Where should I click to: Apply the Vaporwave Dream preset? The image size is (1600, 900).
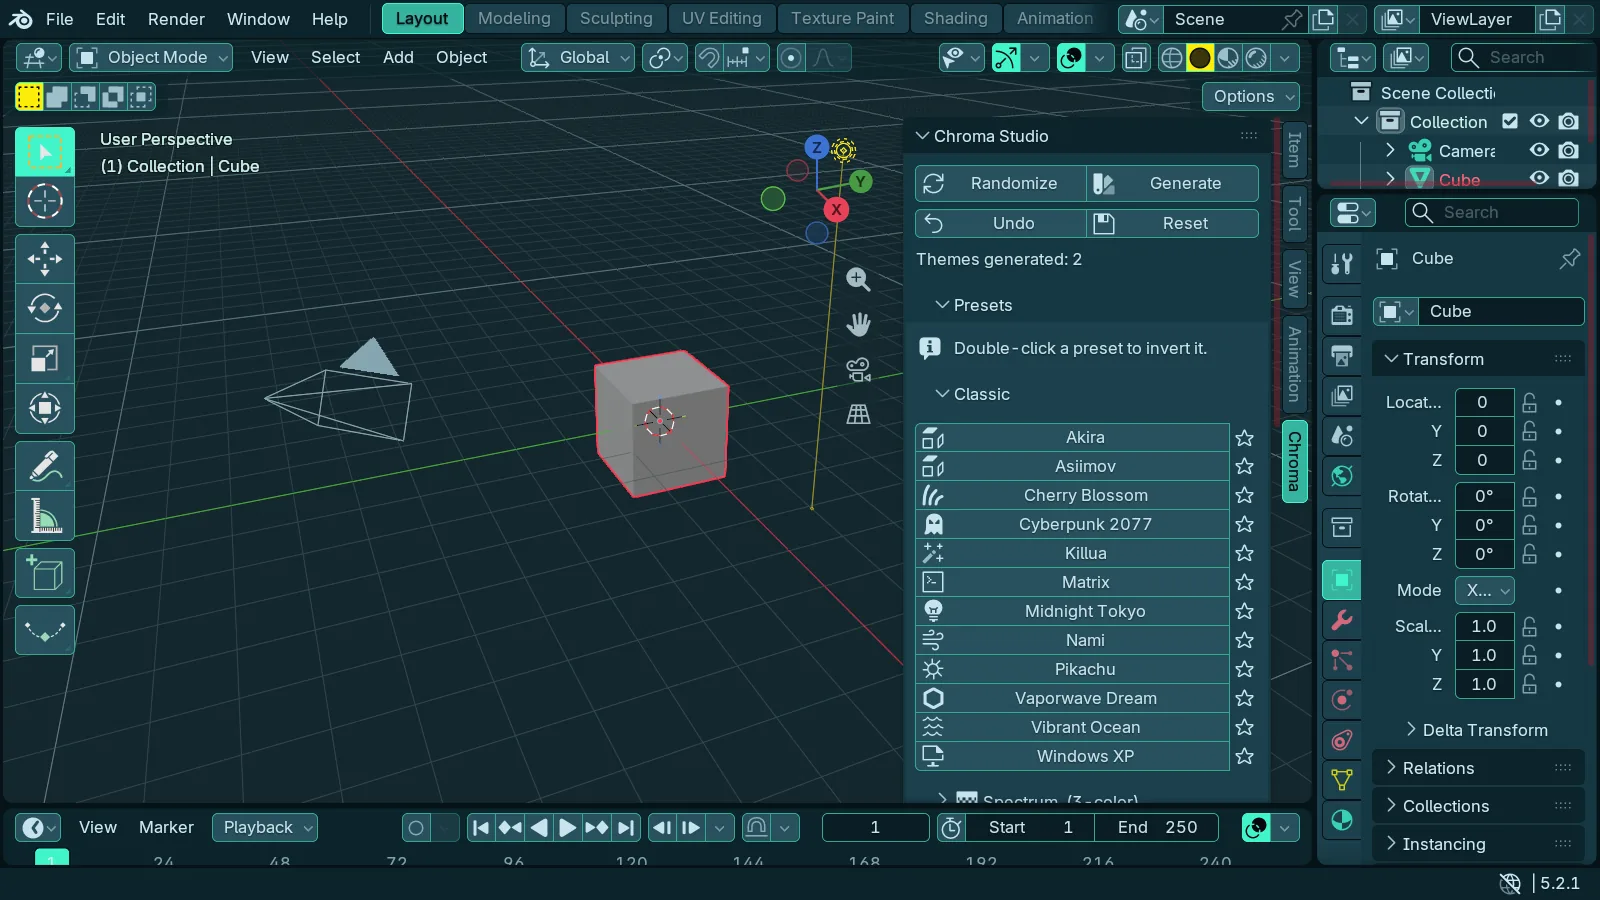(x=1072, y=699)
